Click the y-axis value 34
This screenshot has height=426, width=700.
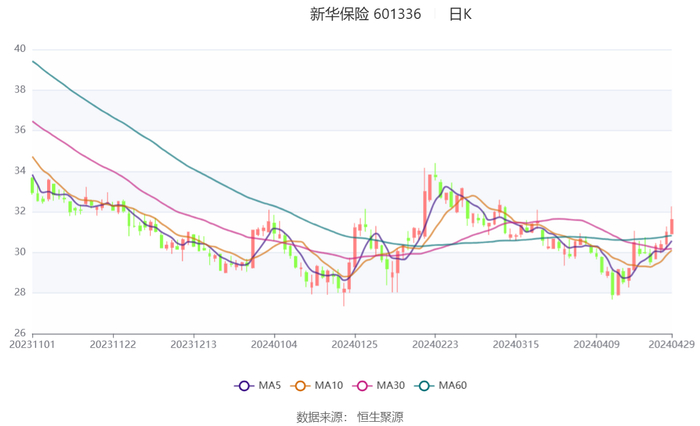(20, 171)
